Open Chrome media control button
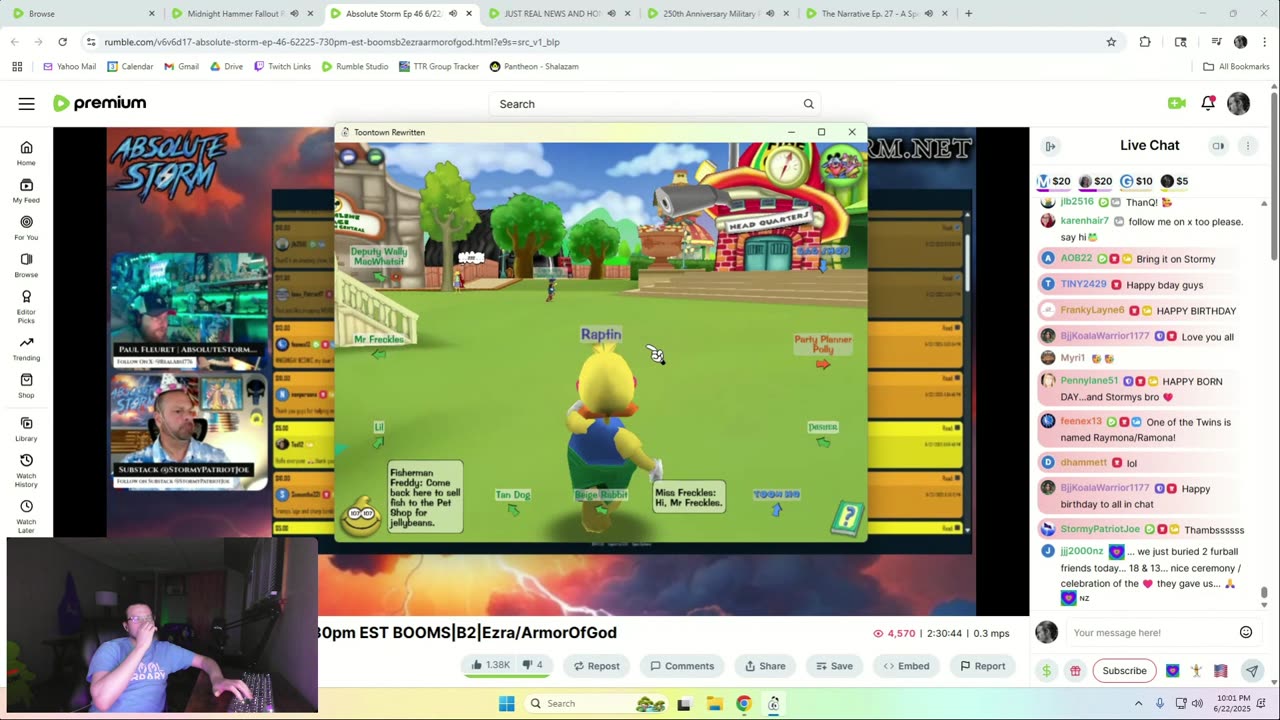Screen dimensions: 1280x720 point(1217,42)
